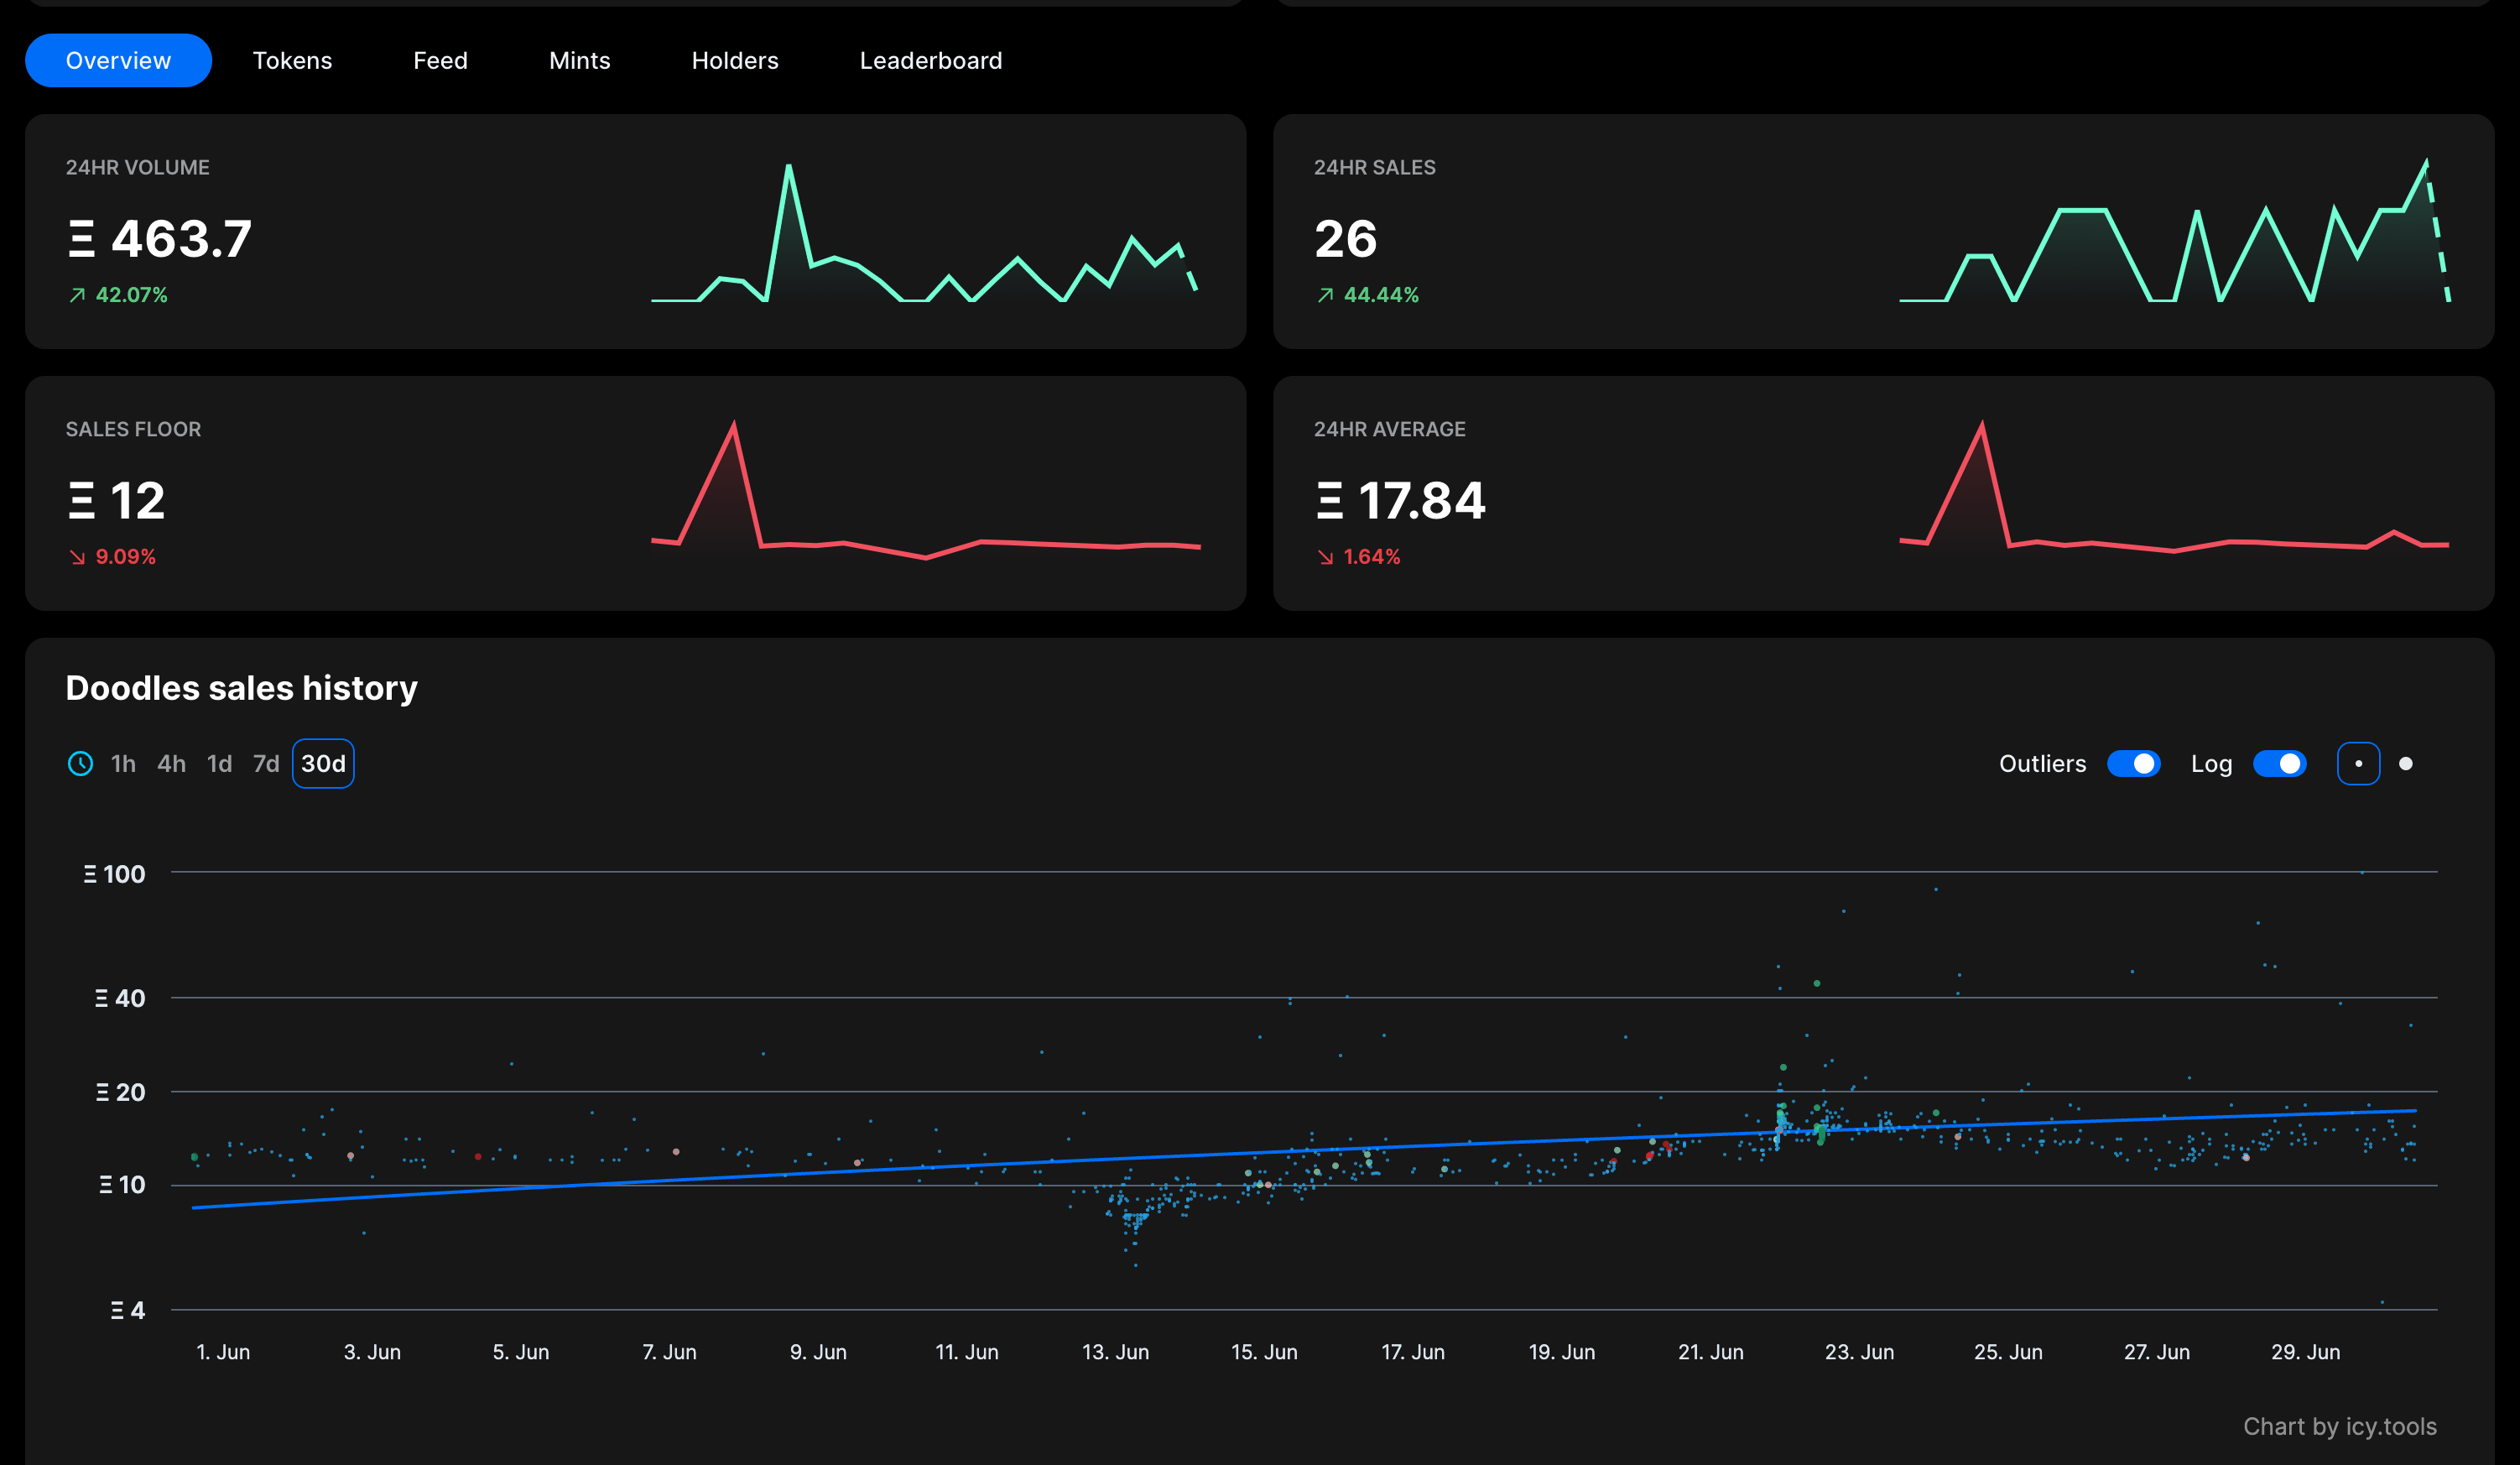2520x1465 pixels.
Task: Disable the Log scale toggle
Action: point(2279,763)
